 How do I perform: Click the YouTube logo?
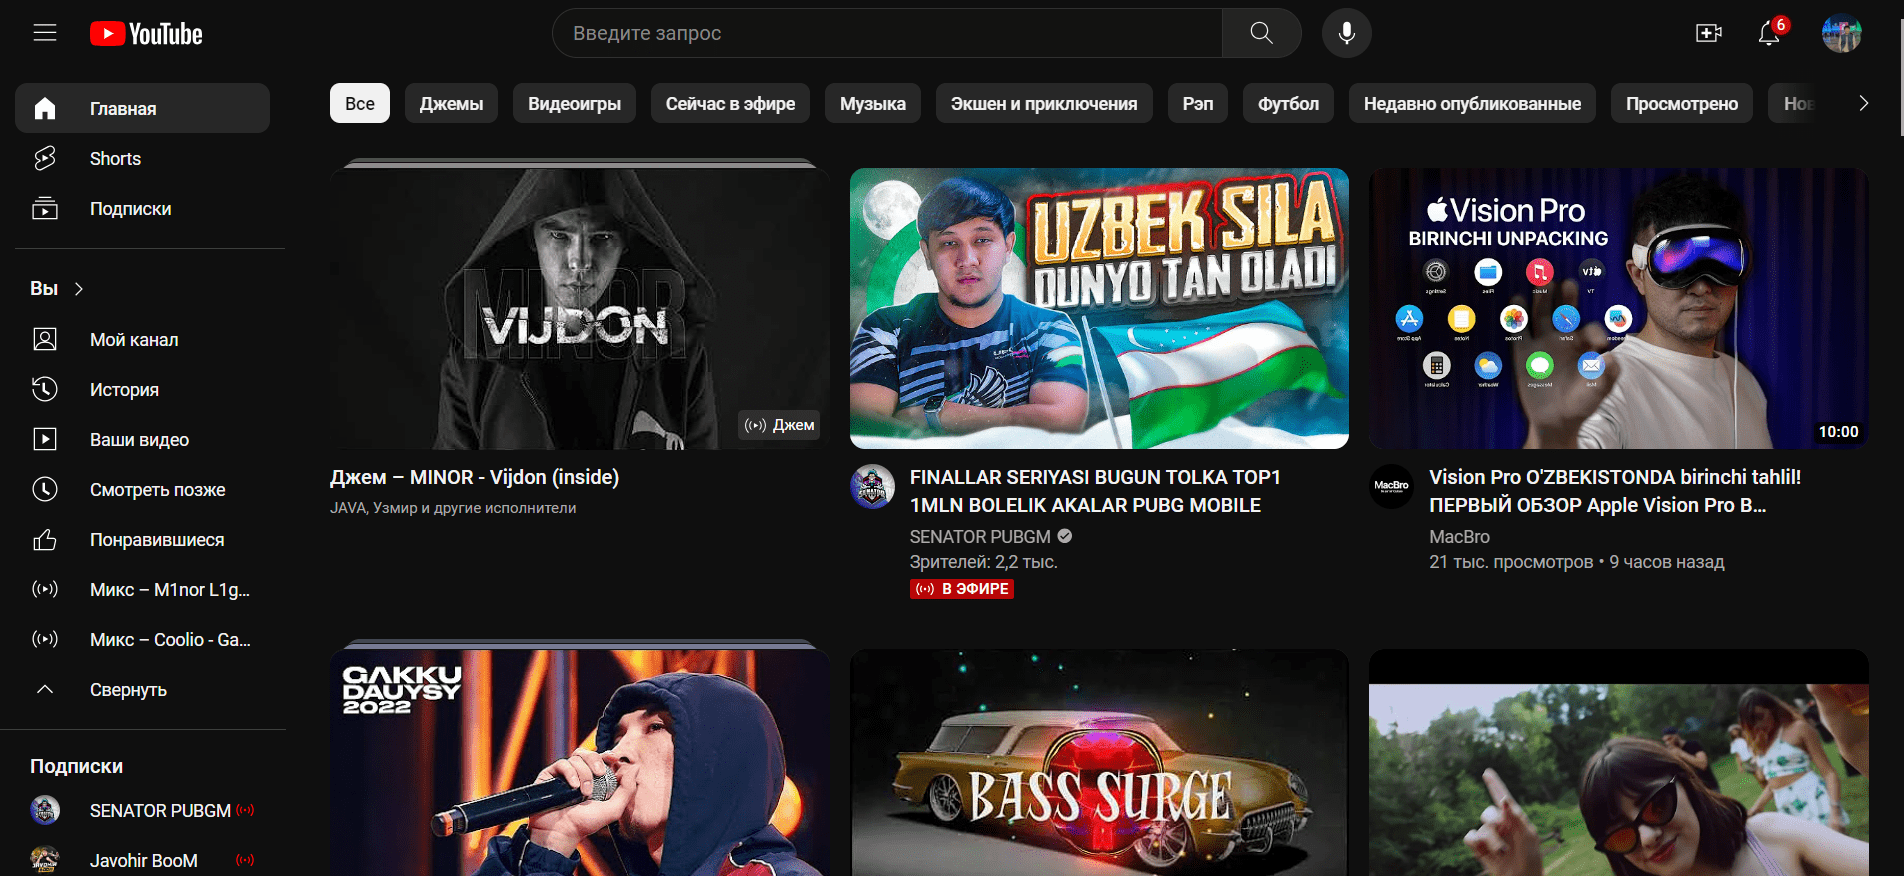pyautogui.click(x=146, y=34)
